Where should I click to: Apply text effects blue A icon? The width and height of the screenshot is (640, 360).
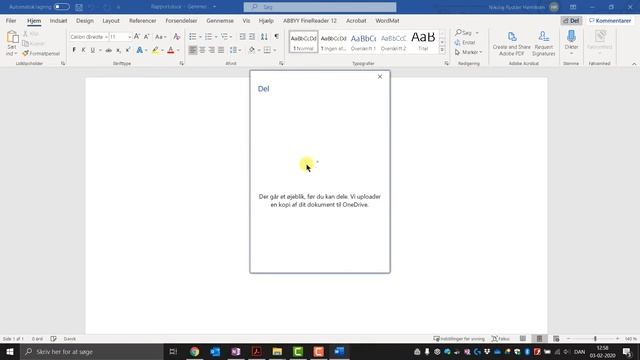(140, 50)
